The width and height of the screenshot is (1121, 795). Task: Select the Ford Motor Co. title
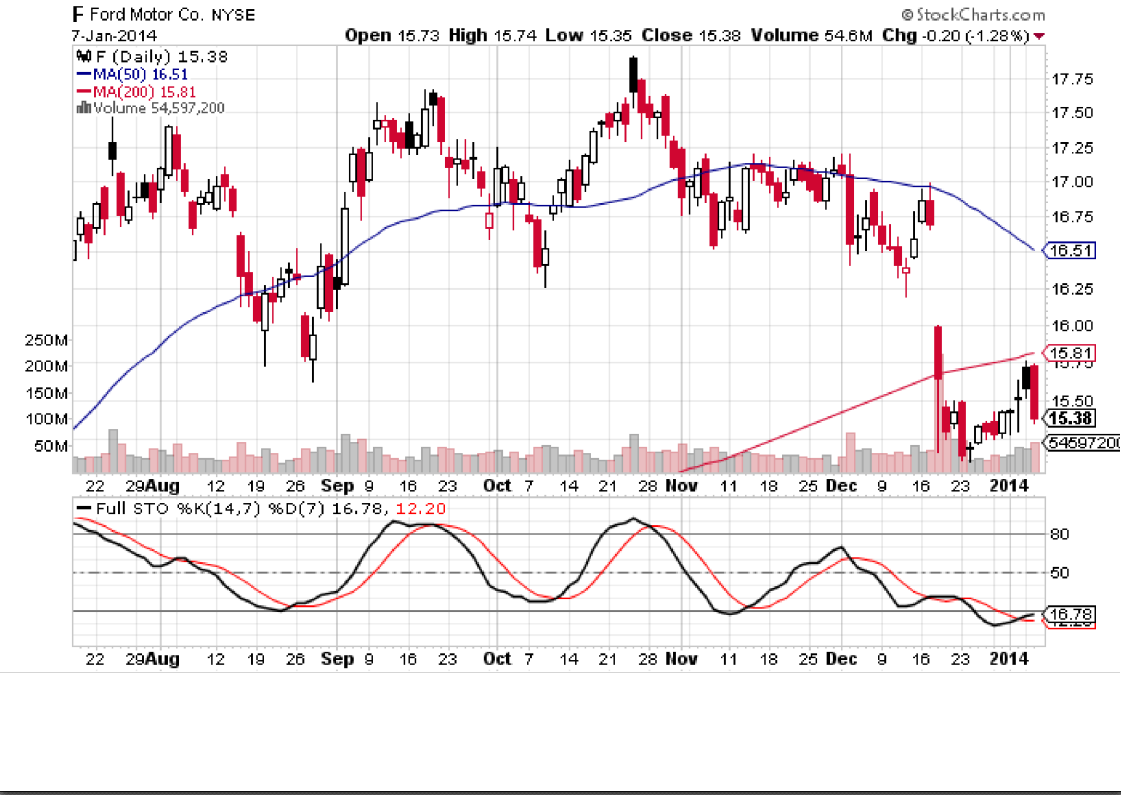point(147,14)
